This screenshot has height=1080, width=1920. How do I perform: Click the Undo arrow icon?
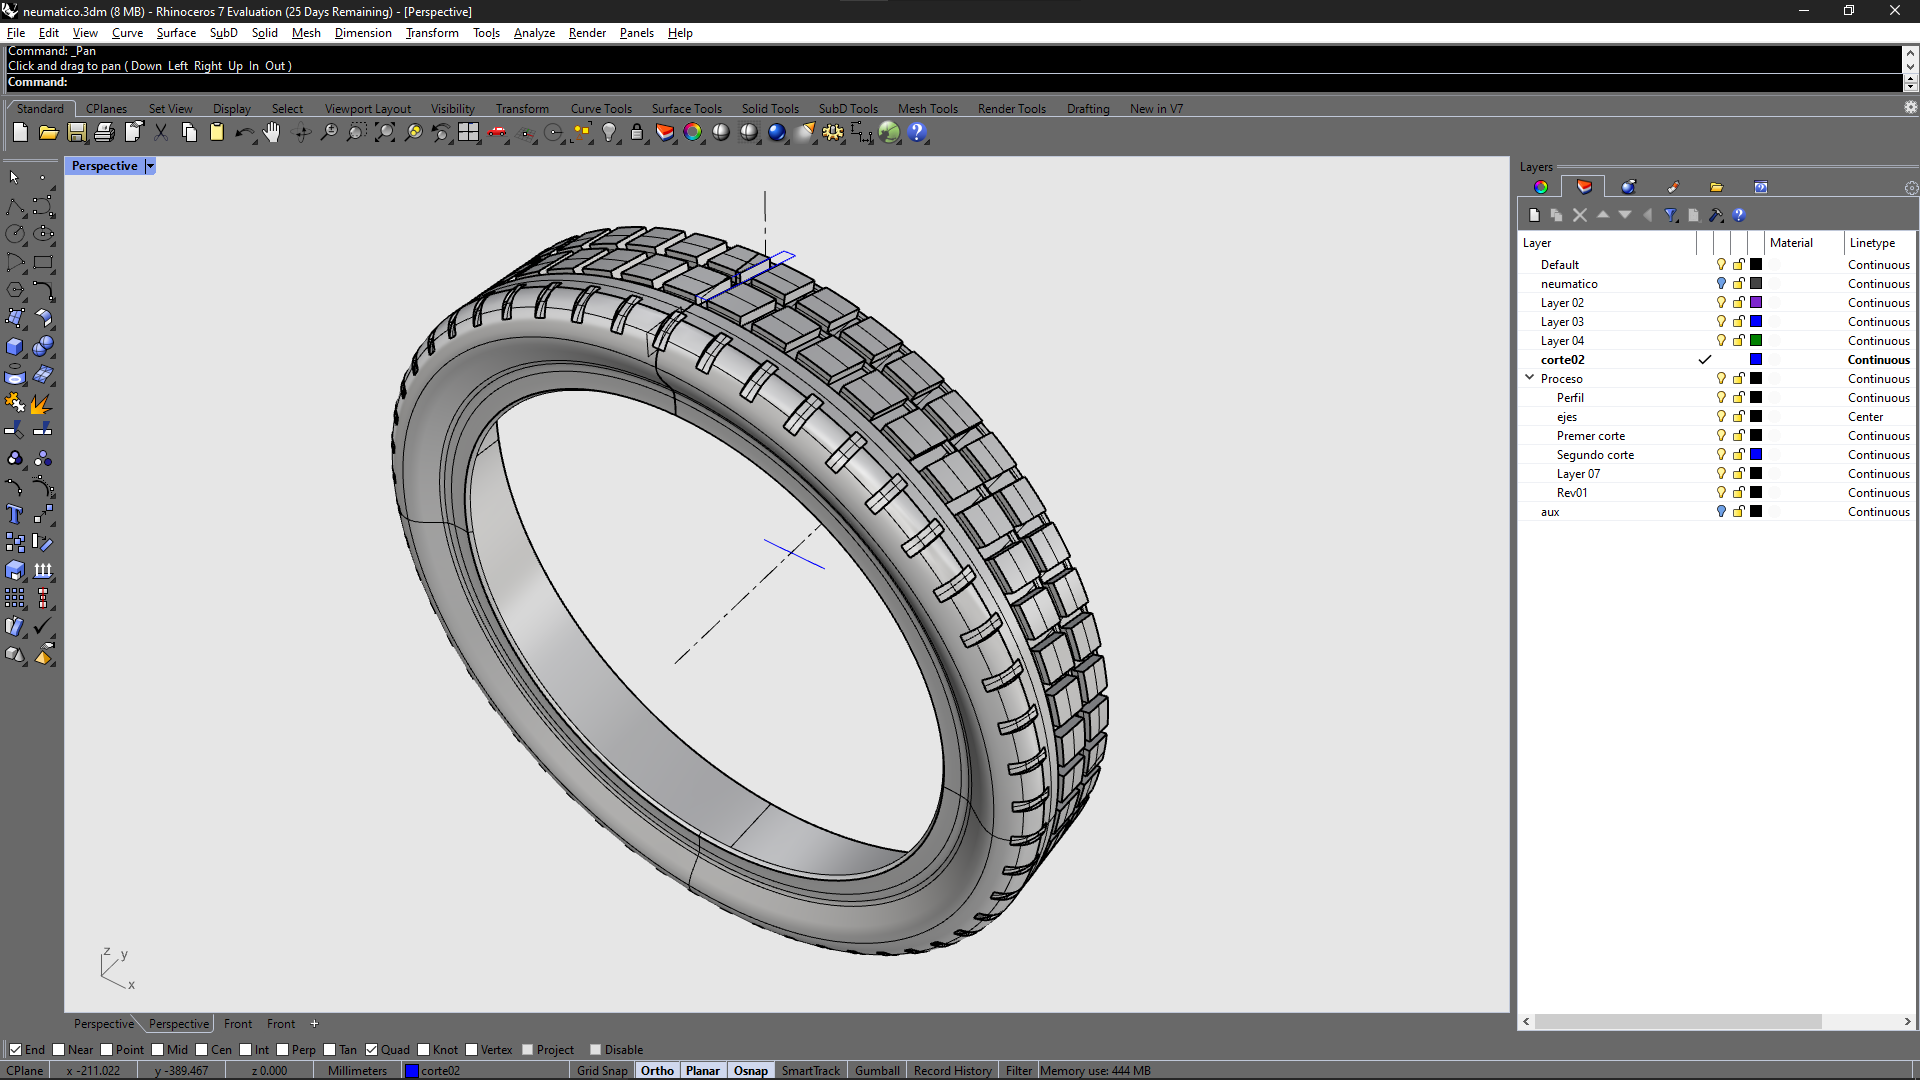point(243,132)
